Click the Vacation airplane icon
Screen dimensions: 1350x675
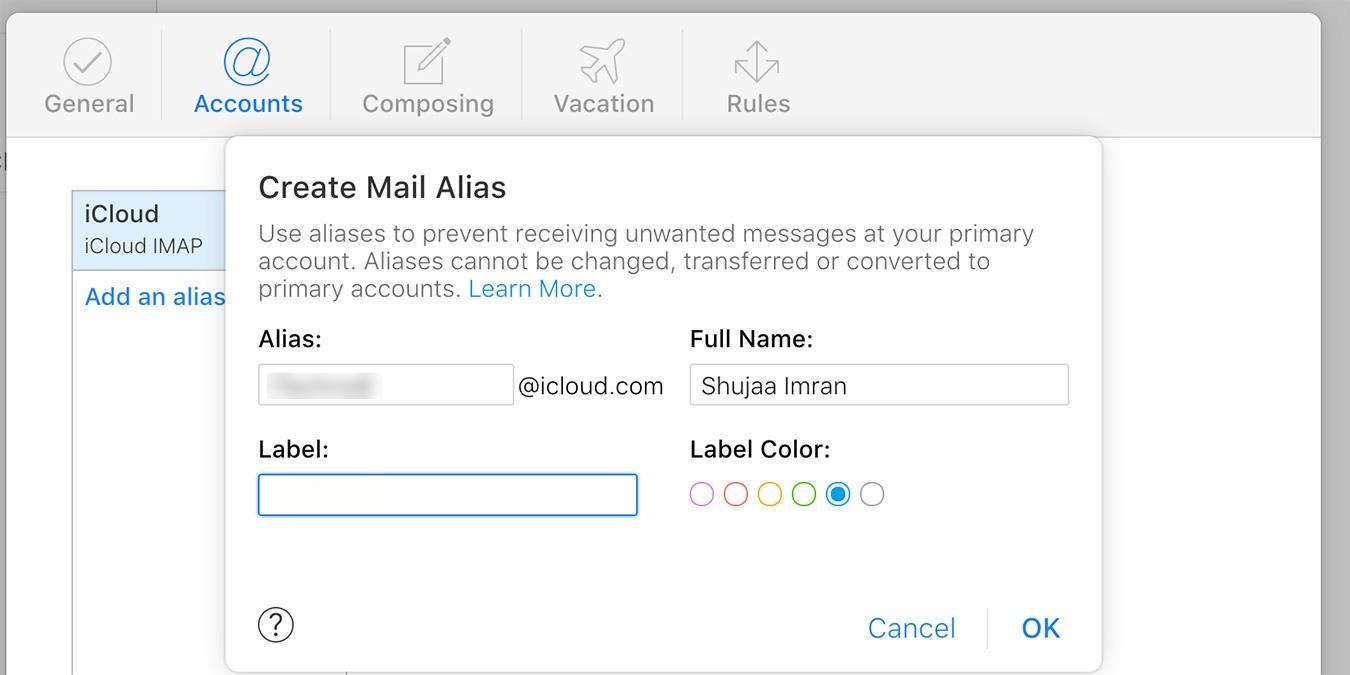(x=602, y=58)
